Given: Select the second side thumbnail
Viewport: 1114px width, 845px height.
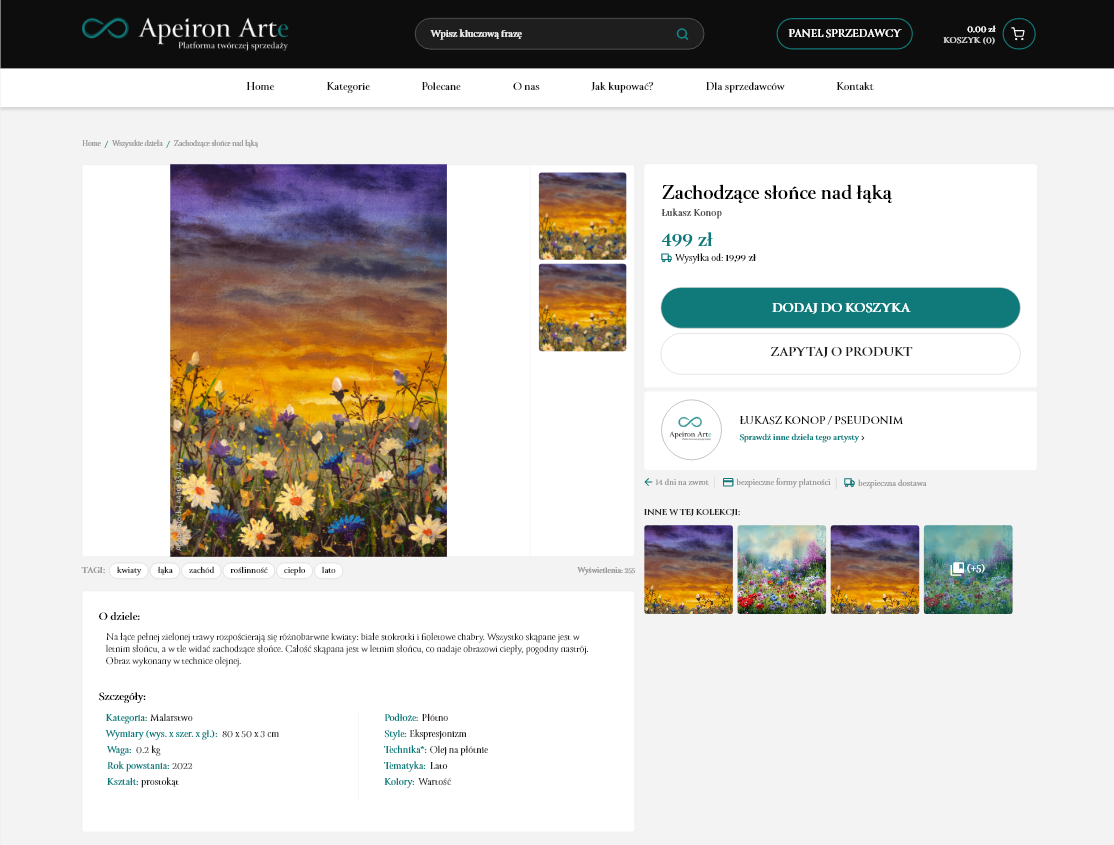Looking at the screenshot, I should point(583,307).
